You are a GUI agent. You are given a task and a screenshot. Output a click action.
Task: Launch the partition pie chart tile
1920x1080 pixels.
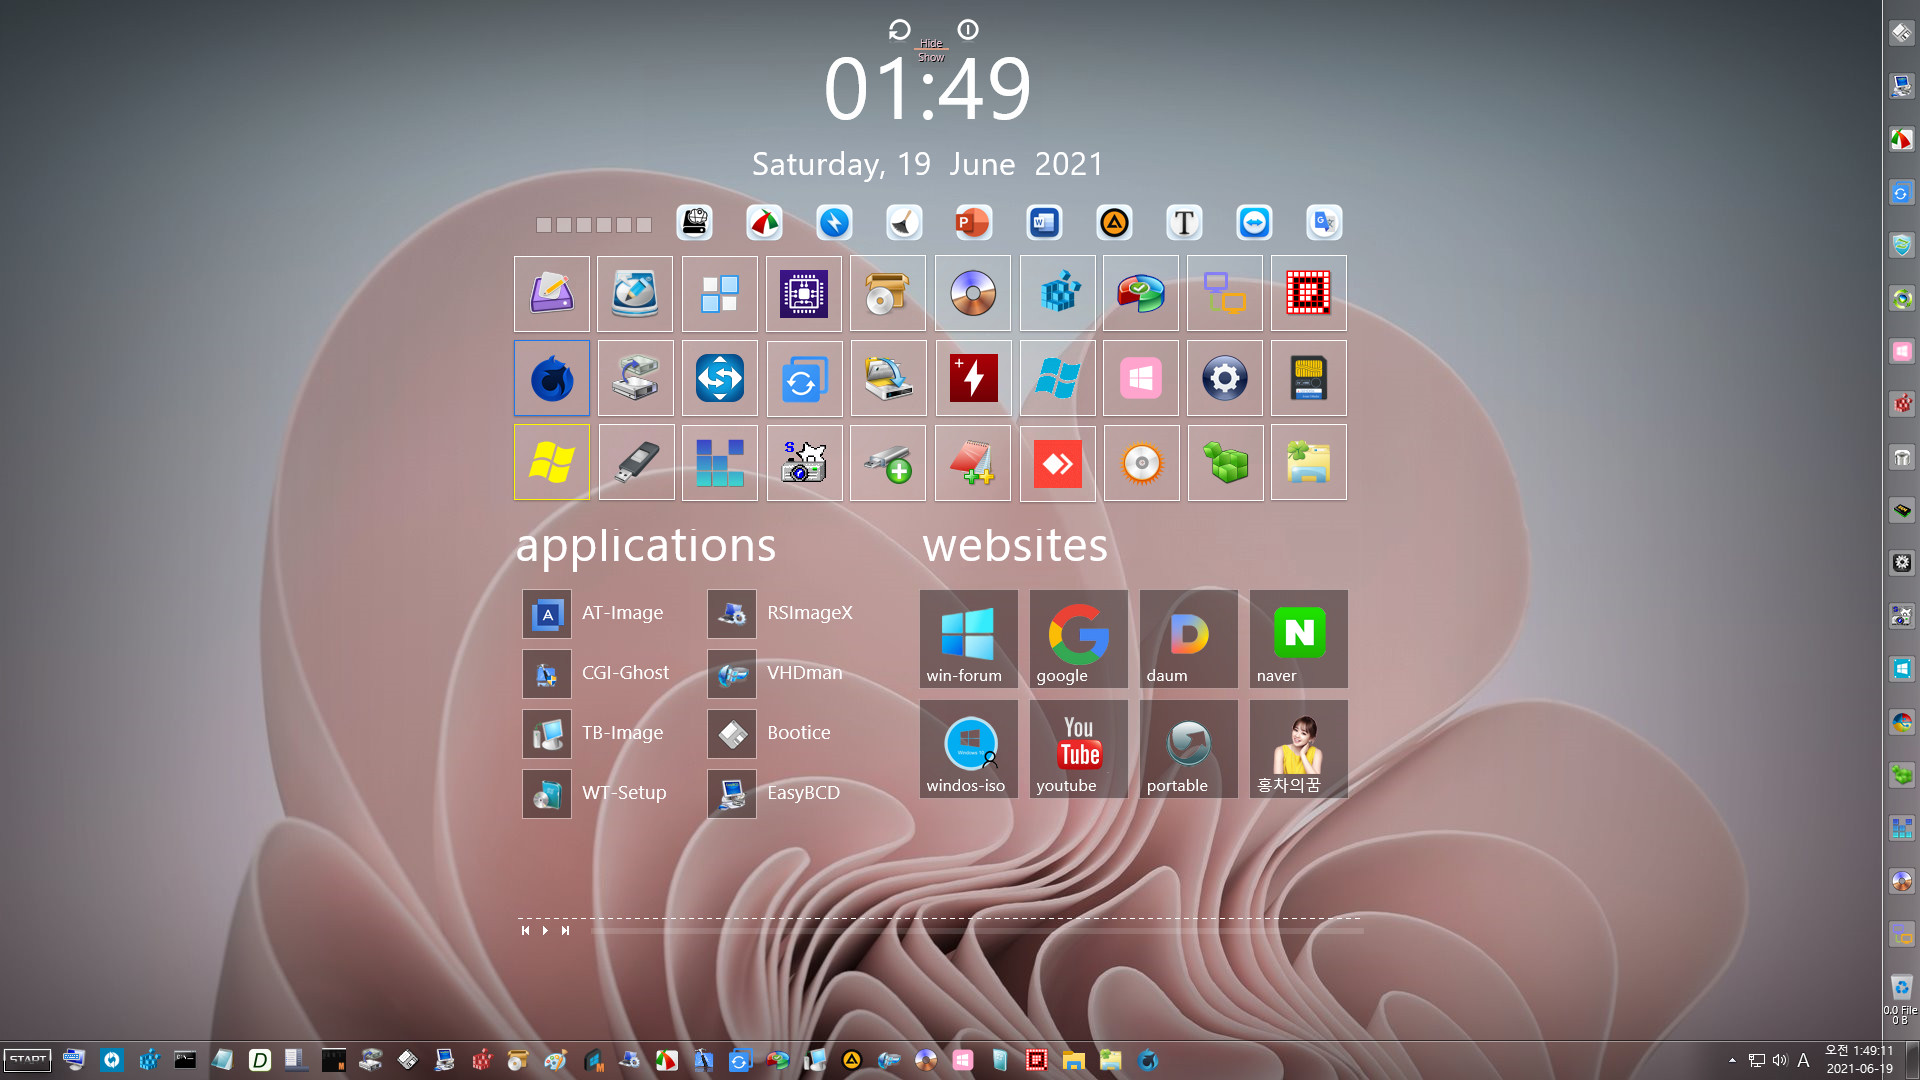point(1141,293)
